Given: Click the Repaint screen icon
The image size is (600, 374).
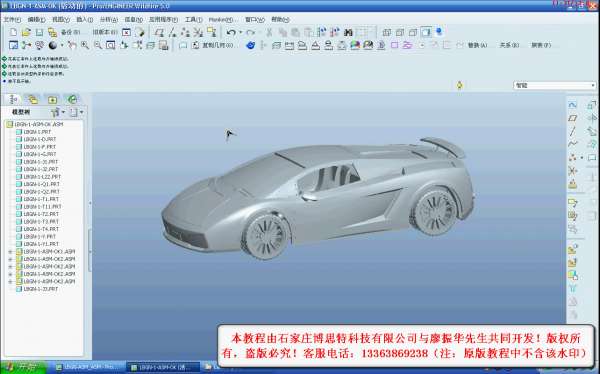Looking at the screenshot, I should coord(13,45).
